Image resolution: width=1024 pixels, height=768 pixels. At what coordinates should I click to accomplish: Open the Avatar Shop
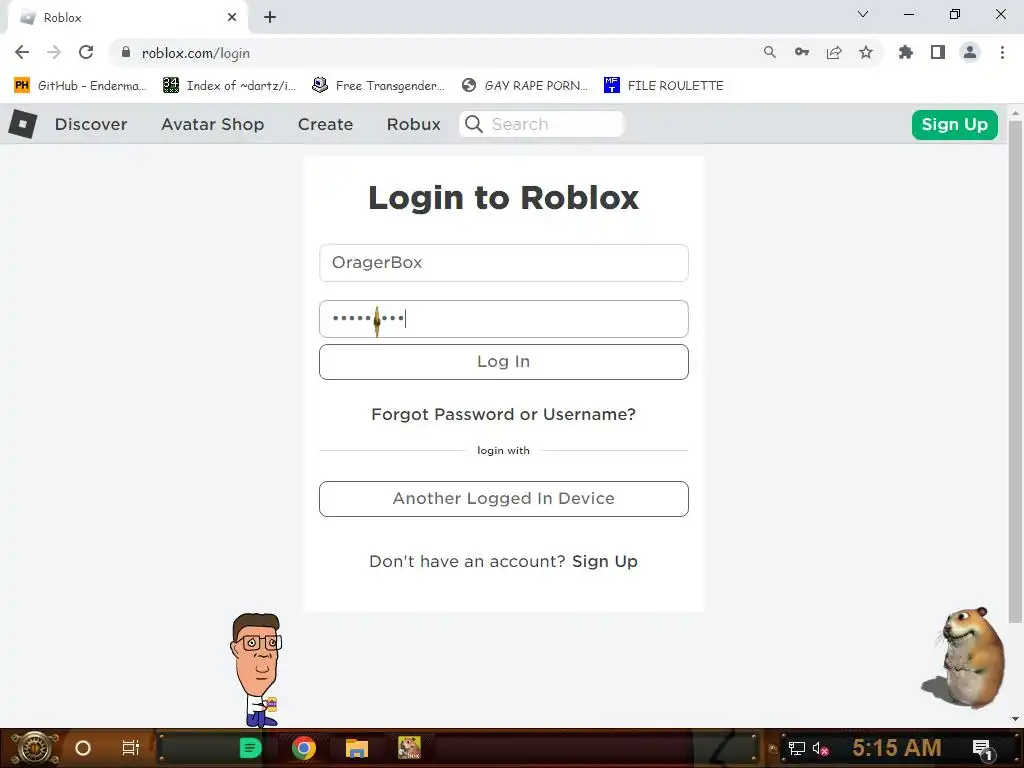[x=213, y=124]
